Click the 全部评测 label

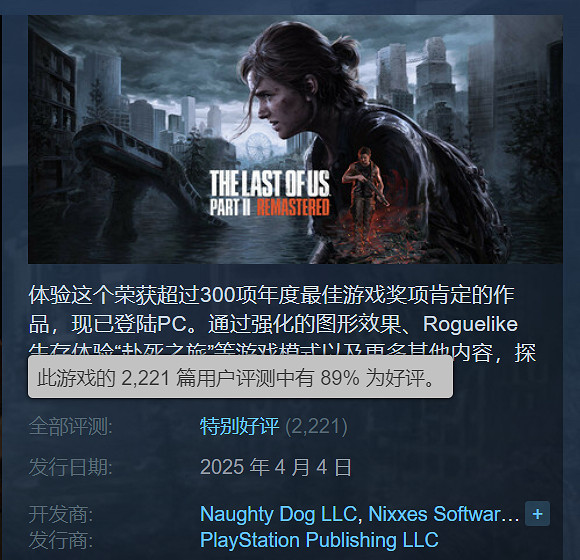click(x=70, y=426)
